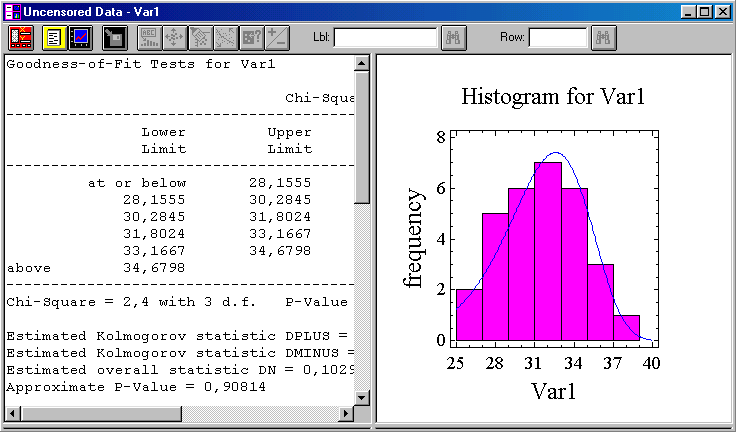This screenshot has width=736, height=432.
Task: Click the 'Lower Limit' column header
Action: point(164,140)
